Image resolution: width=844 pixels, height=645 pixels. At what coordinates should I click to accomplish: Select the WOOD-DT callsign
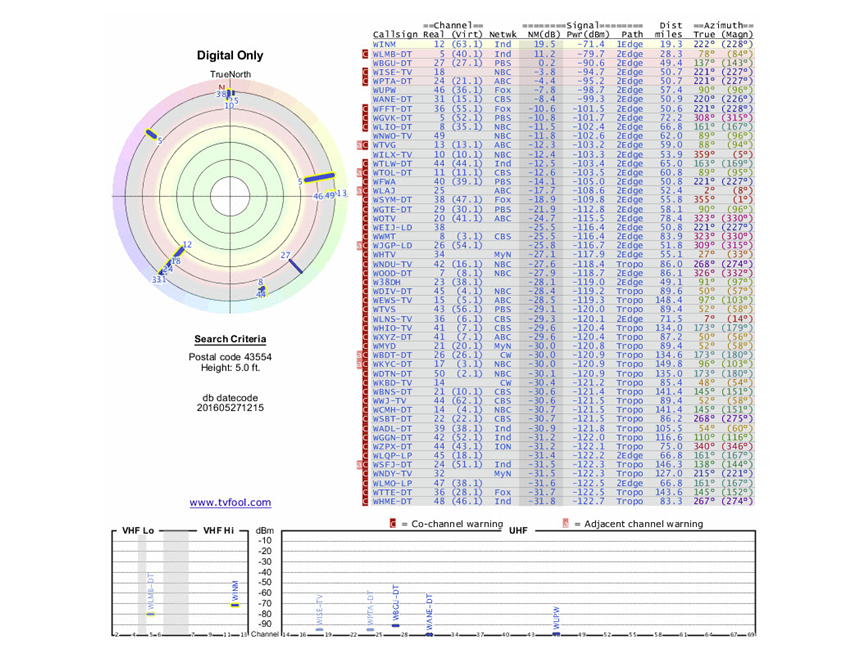click(392, 274)
